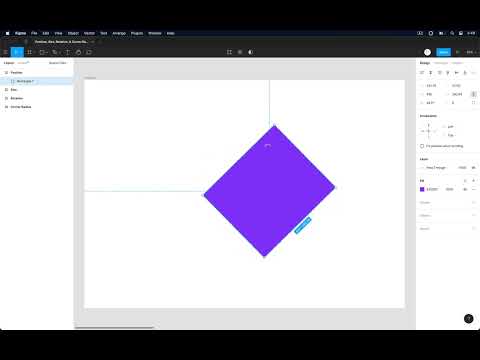Image resolution: width=480 pixels, height=360 pixels.
Task: Open the Plugins menu
Action: coord(137,33)
